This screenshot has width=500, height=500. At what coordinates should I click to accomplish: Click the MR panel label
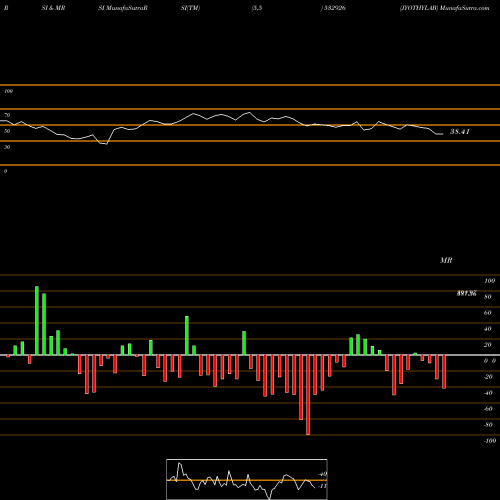point(446,260)
